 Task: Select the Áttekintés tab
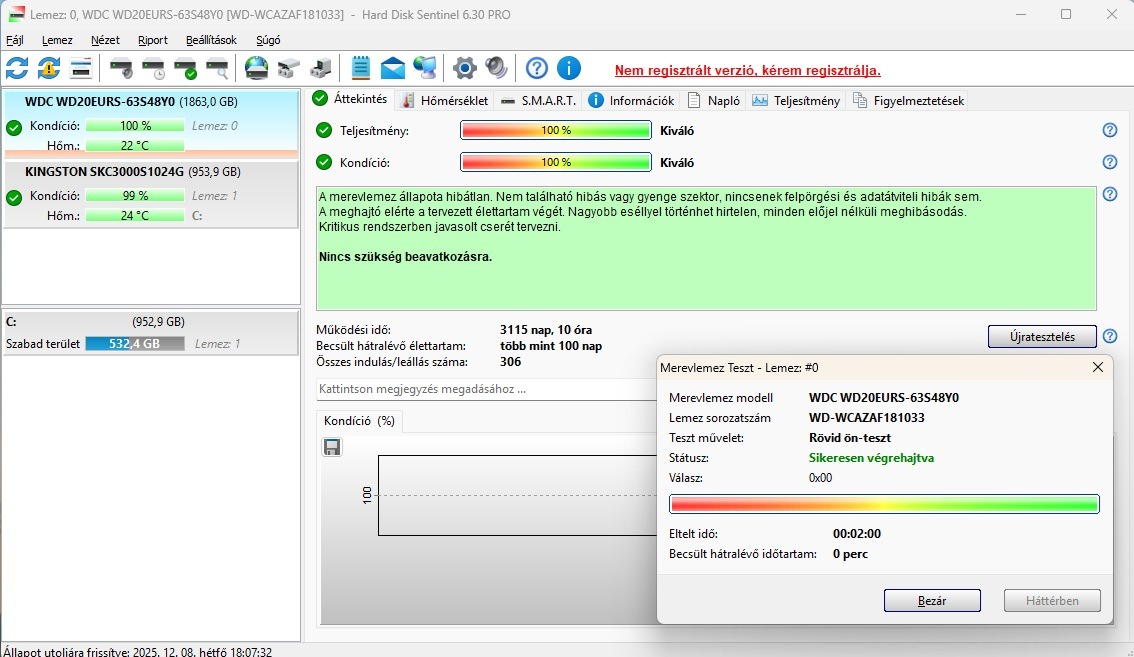(x=350, y=99)
